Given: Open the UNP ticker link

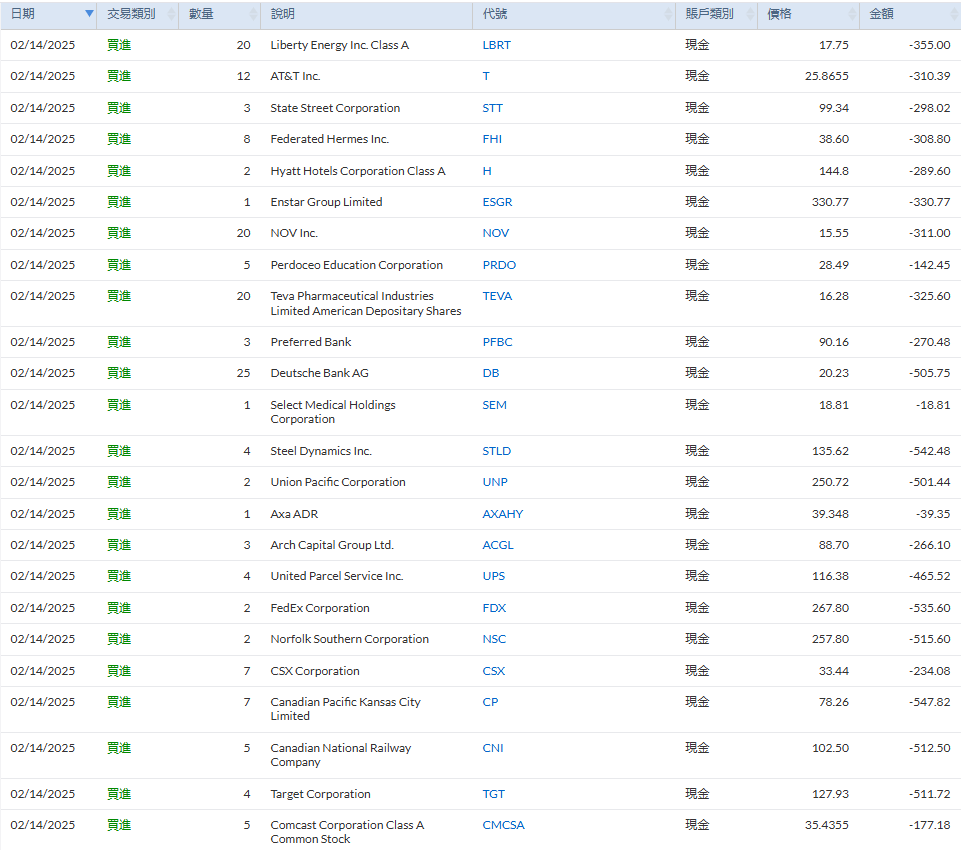Looking at the screenshot, I should point(495,482).
